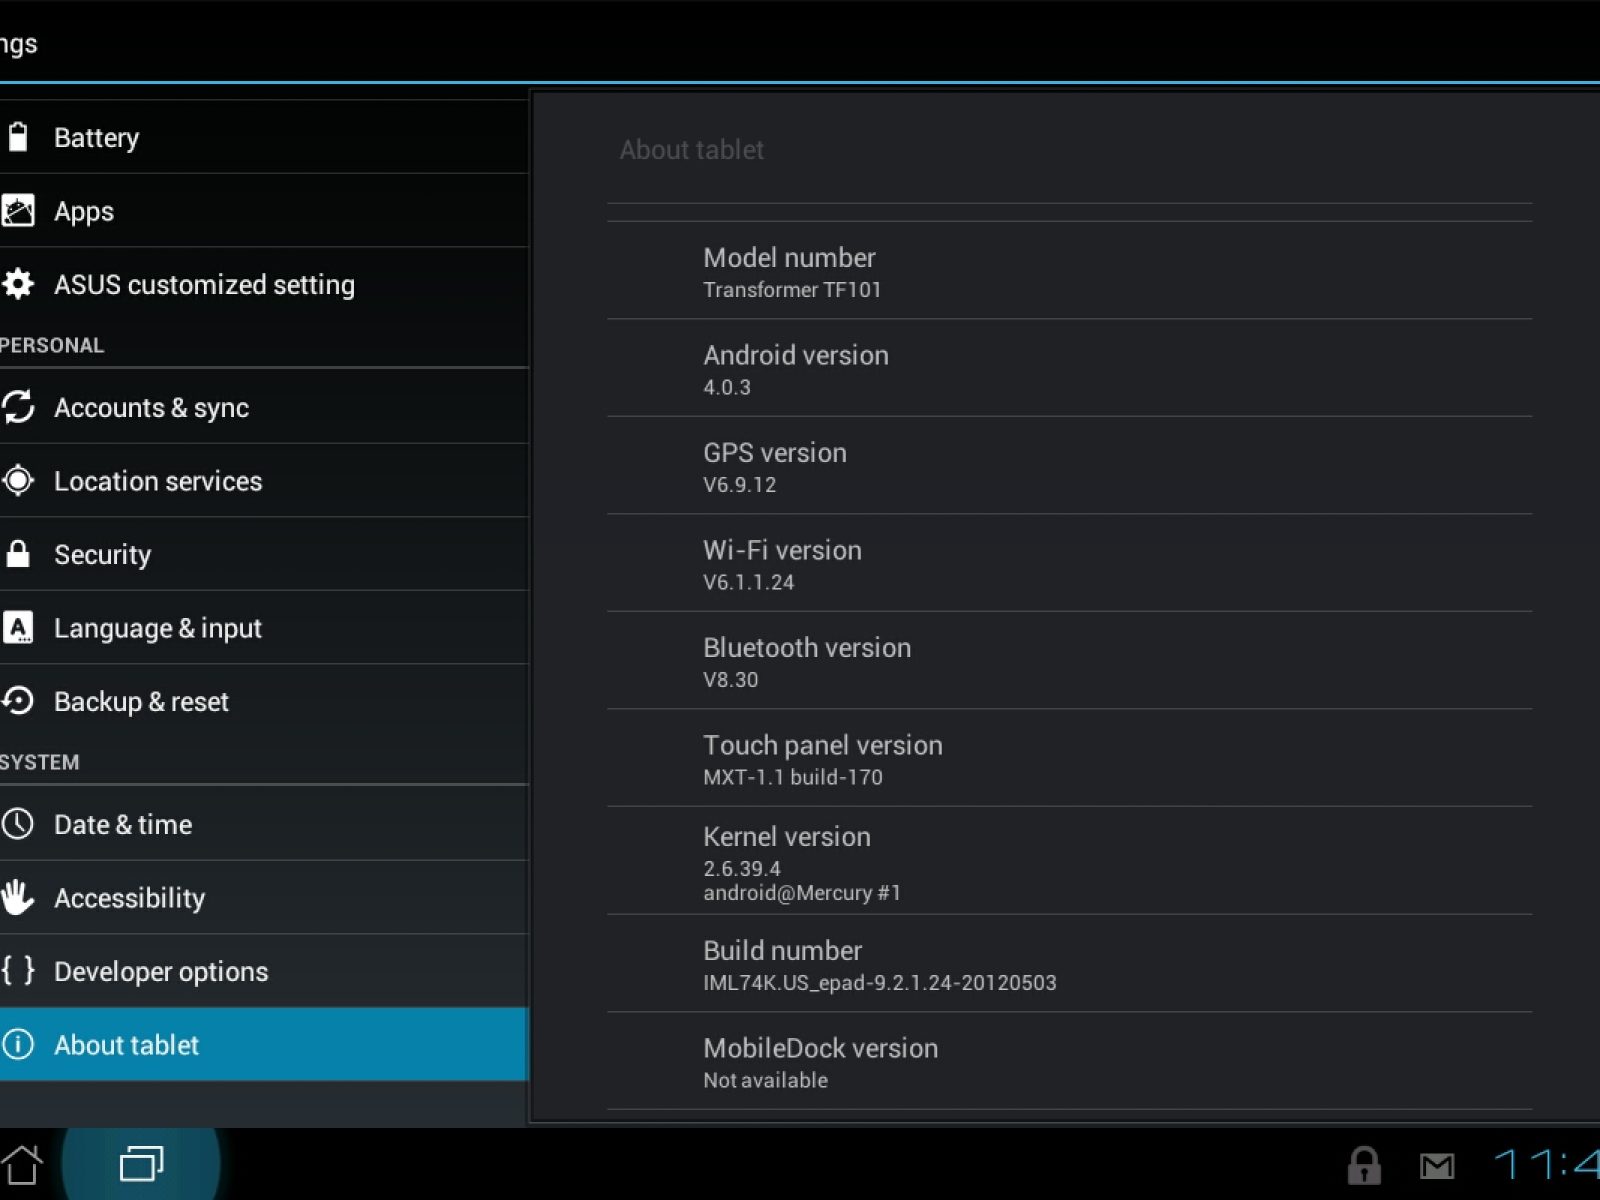Tap the Build number row
The height and width of the screenshot is (1200, 1600).
tap(1069, 964)
